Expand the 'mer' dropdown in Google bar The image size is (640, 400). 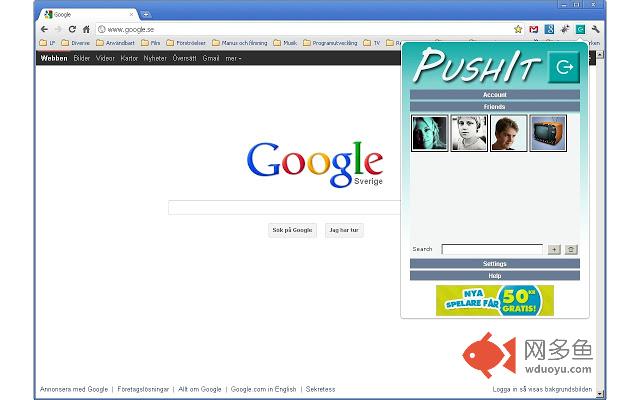pos(233,58)
